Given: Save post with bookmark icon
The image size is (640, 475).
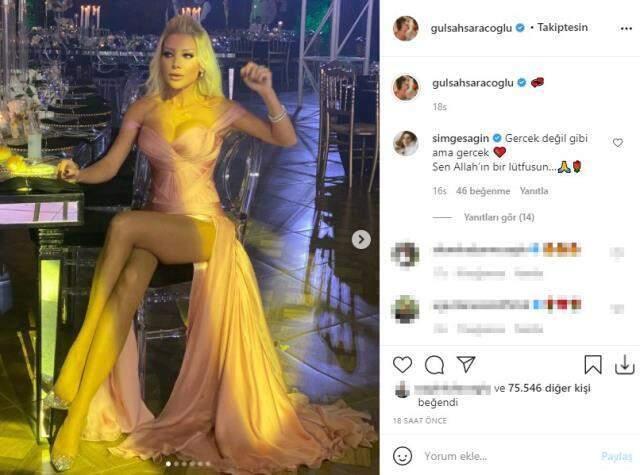Looking at the screenshot, I should [x=593, y=364].
